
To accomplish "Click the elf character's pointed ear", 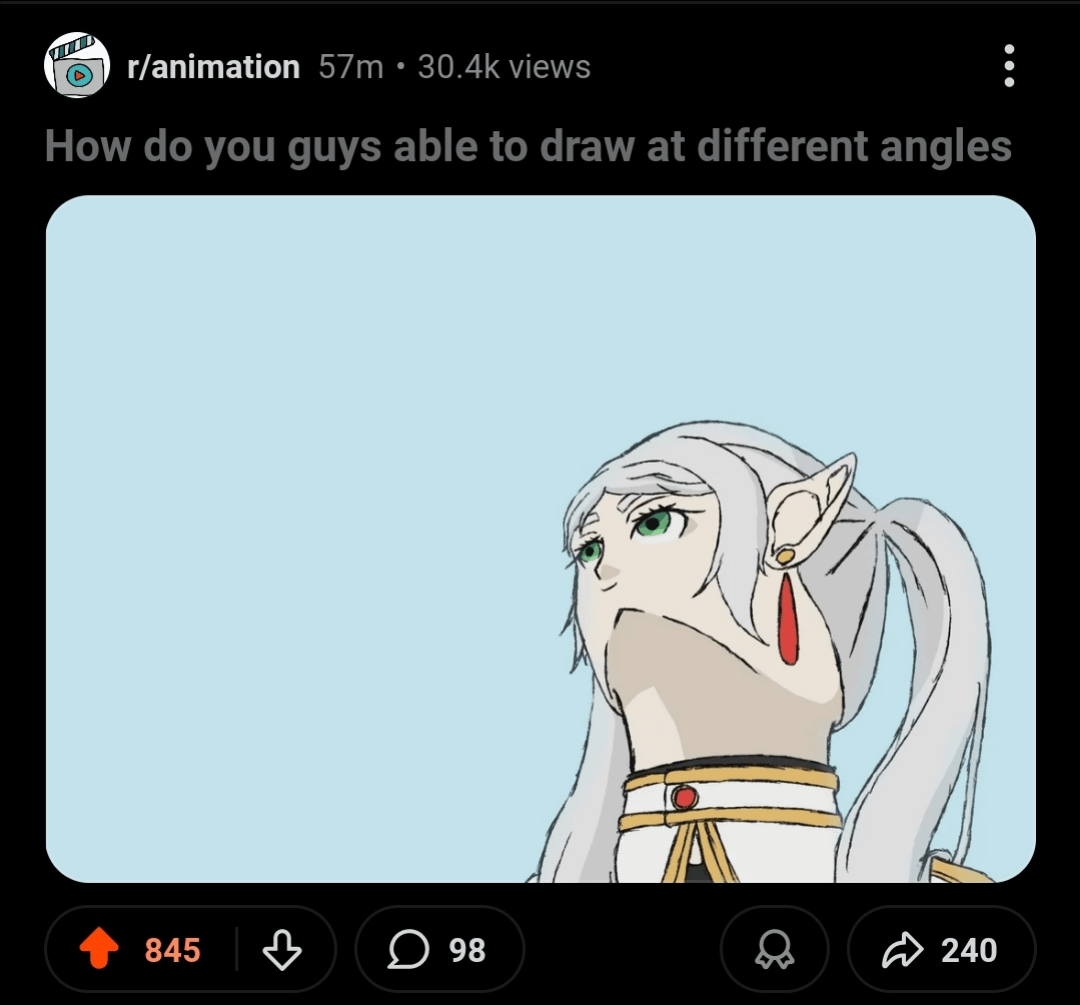I will pos(811,508).
